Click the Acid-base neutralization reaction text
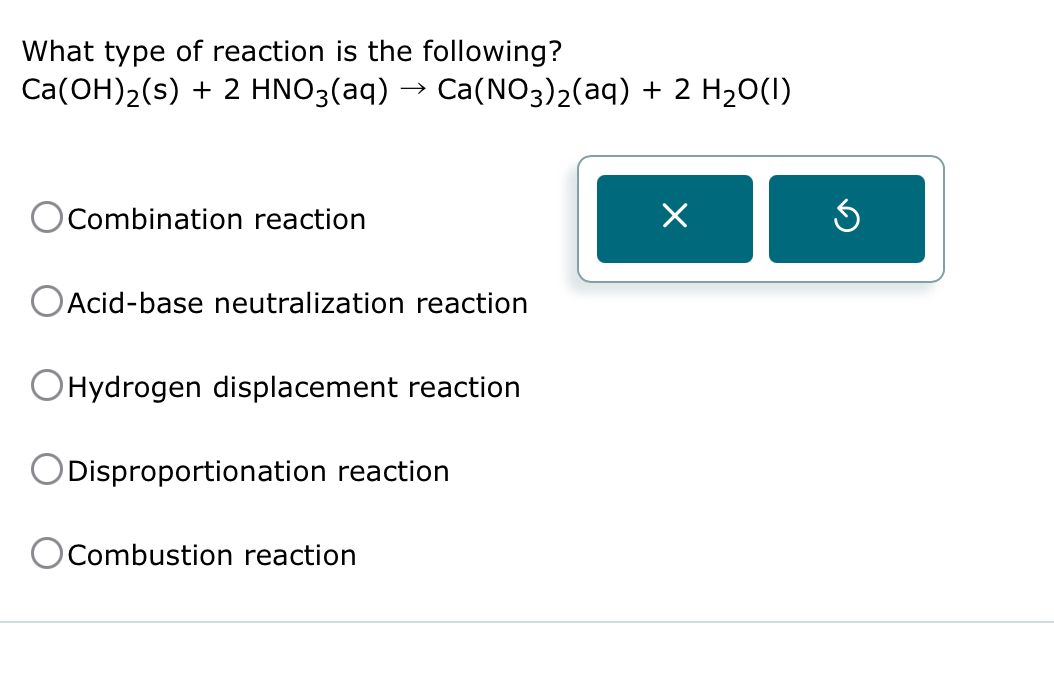 coord(297,303)
